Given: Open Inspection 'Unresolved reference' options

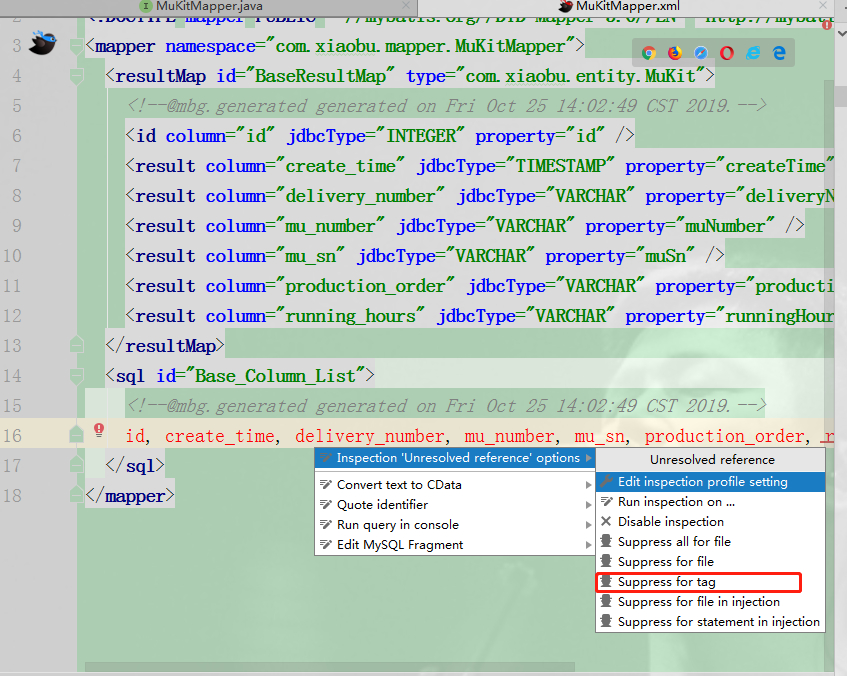Looking at the screenshot, I should [455, 458].
